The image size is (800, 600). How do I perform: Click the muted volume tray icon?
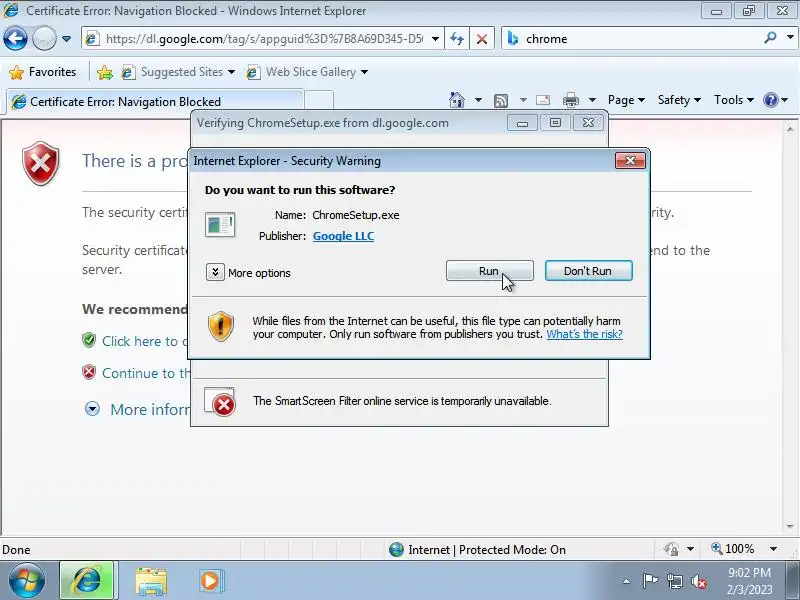click(x=699, y=581)
